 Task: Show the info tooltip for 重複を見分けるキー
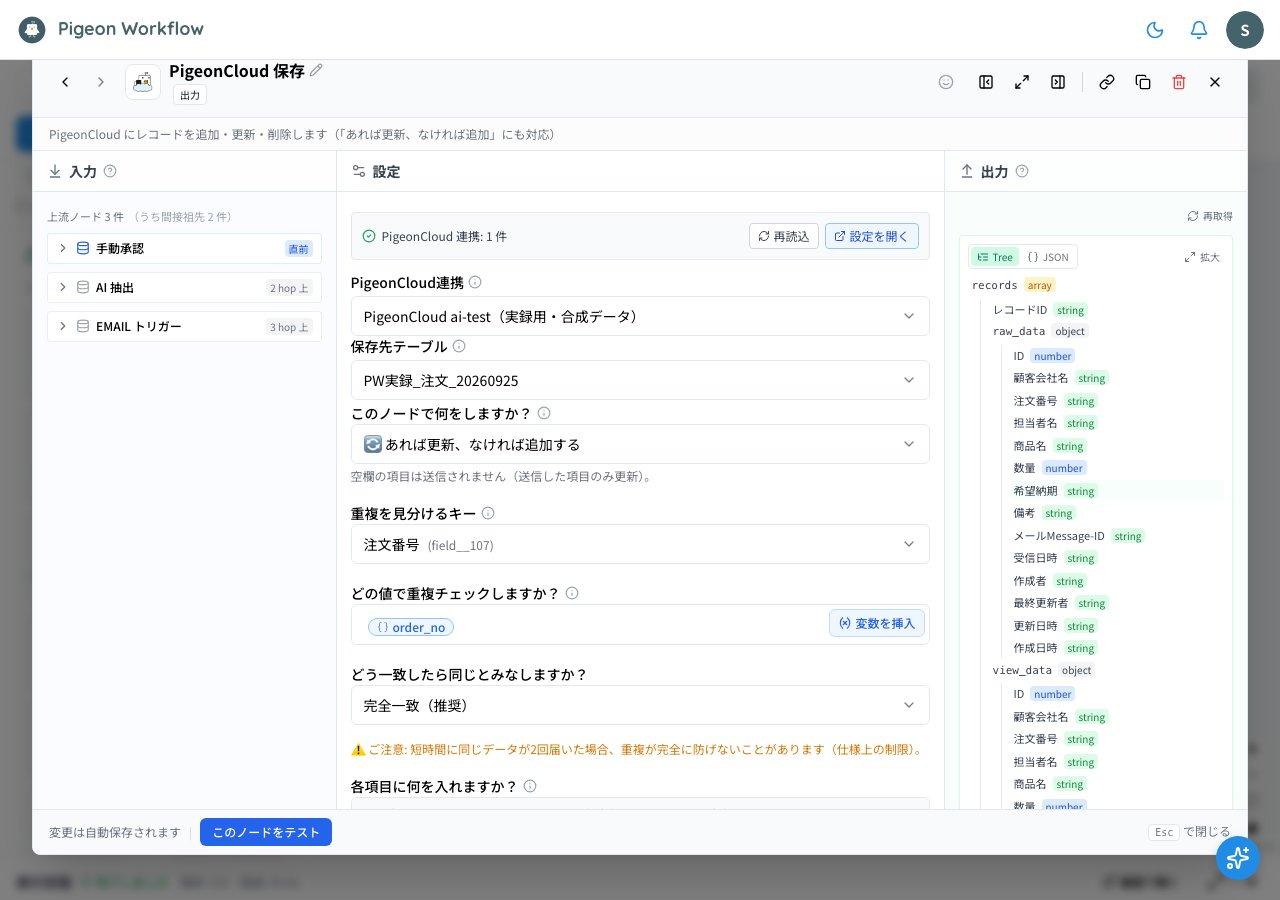point(488,513)
